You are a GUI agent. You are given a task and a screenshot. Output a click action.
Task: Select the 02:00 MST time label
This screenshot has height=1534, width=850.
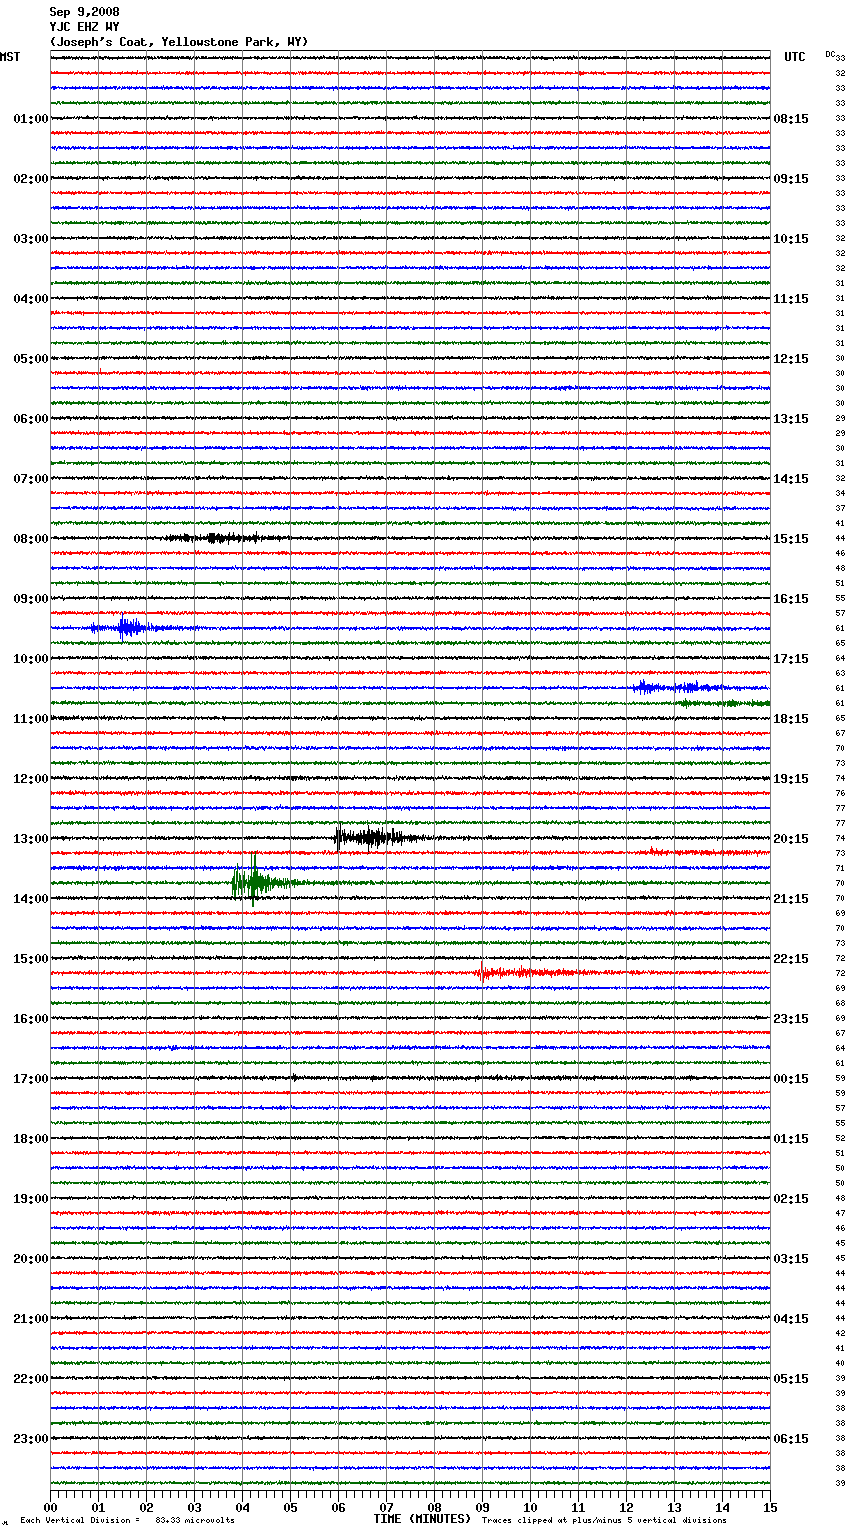31,179
